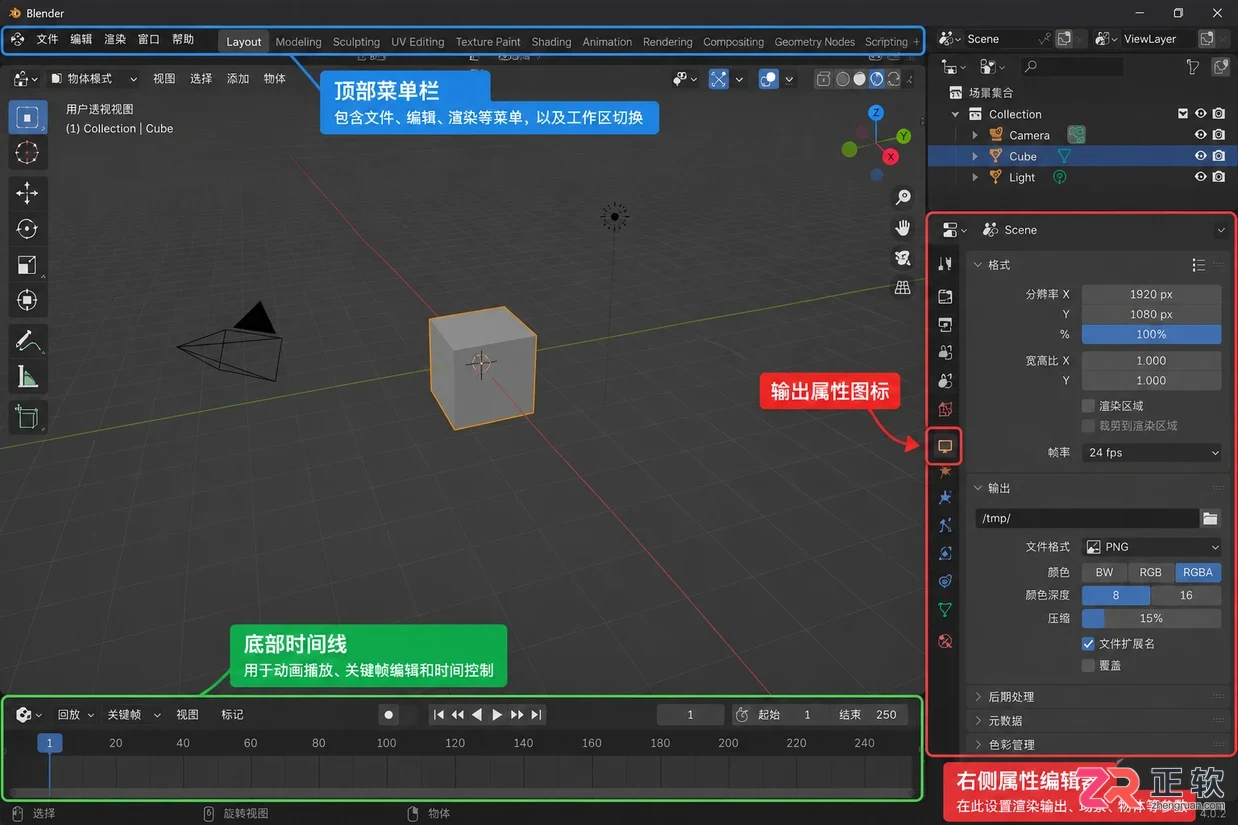Image resolution: width=1238 pixels, height=825 pixels.
Task: Open the monitor-shaped Output properties tab
Action: (x=945, y=445)
